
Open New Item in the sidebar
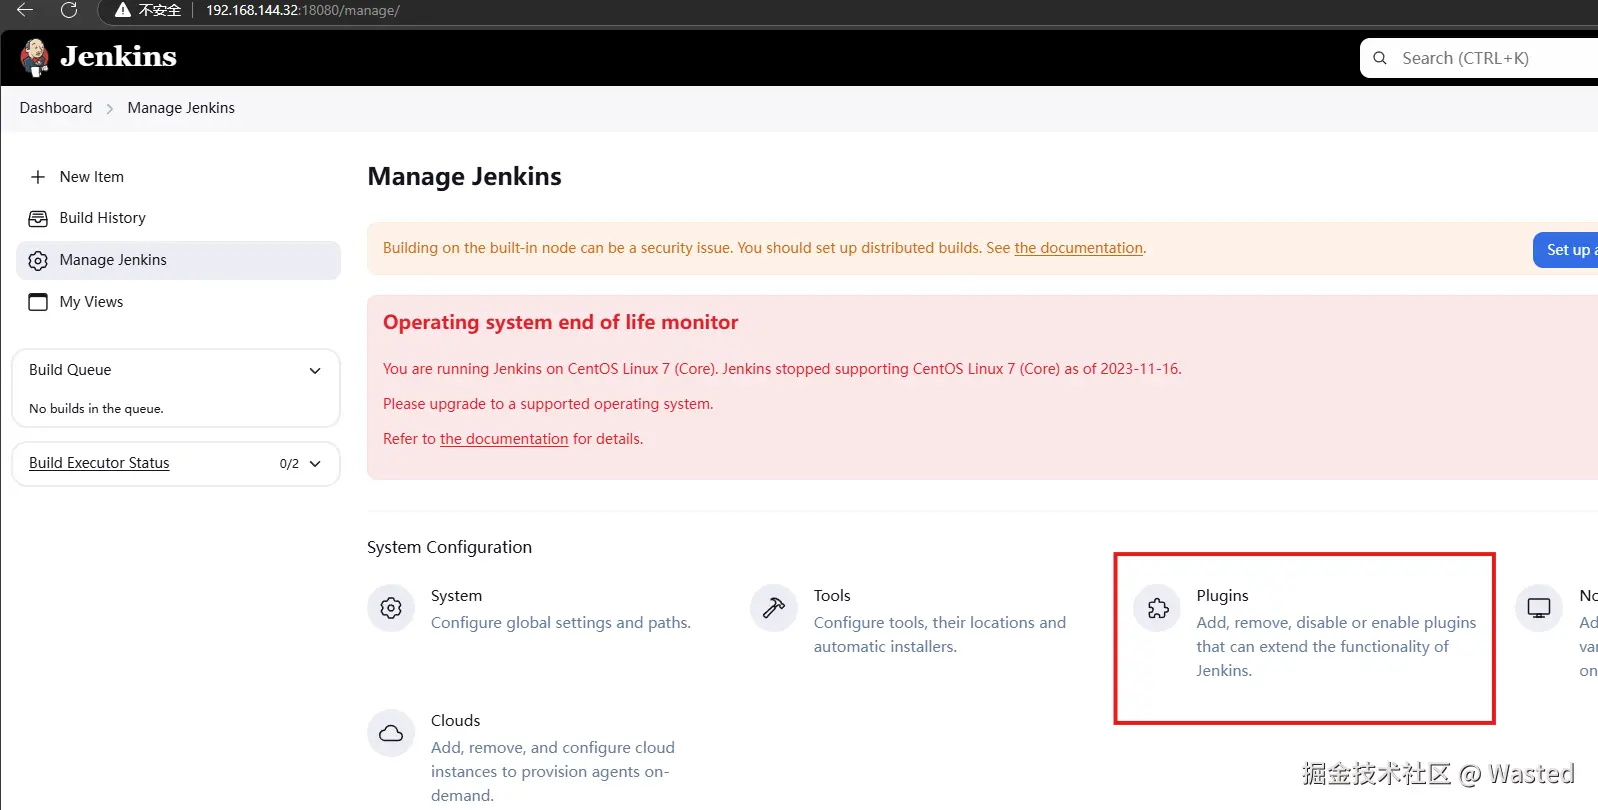pyautogui.click(x=178, y=177)
